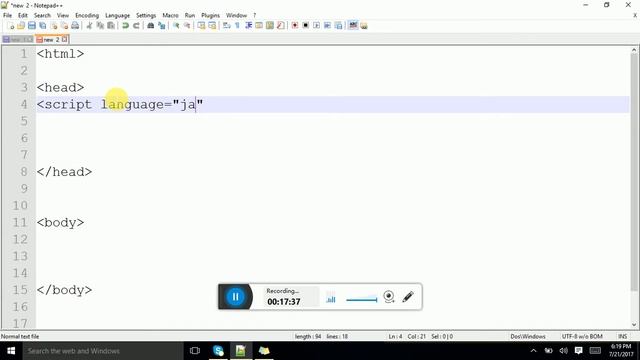Toggle word wrap in toolbar

point(227,25)
